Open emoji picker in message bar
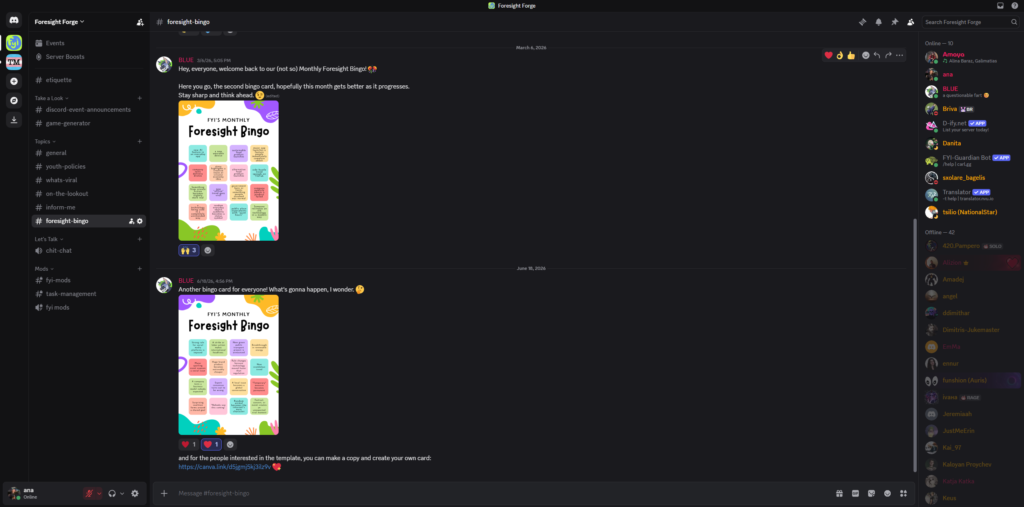 point(888,493)
